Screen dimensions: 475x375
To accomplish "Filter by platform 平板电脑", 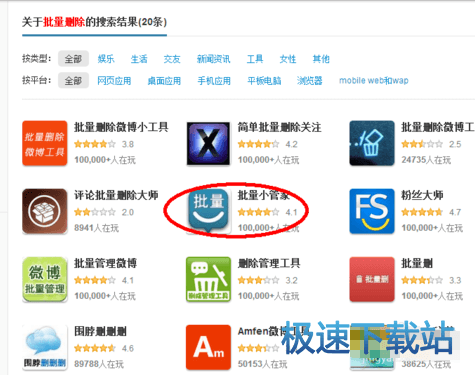I will pyautogui.click(x=264, y=81).
